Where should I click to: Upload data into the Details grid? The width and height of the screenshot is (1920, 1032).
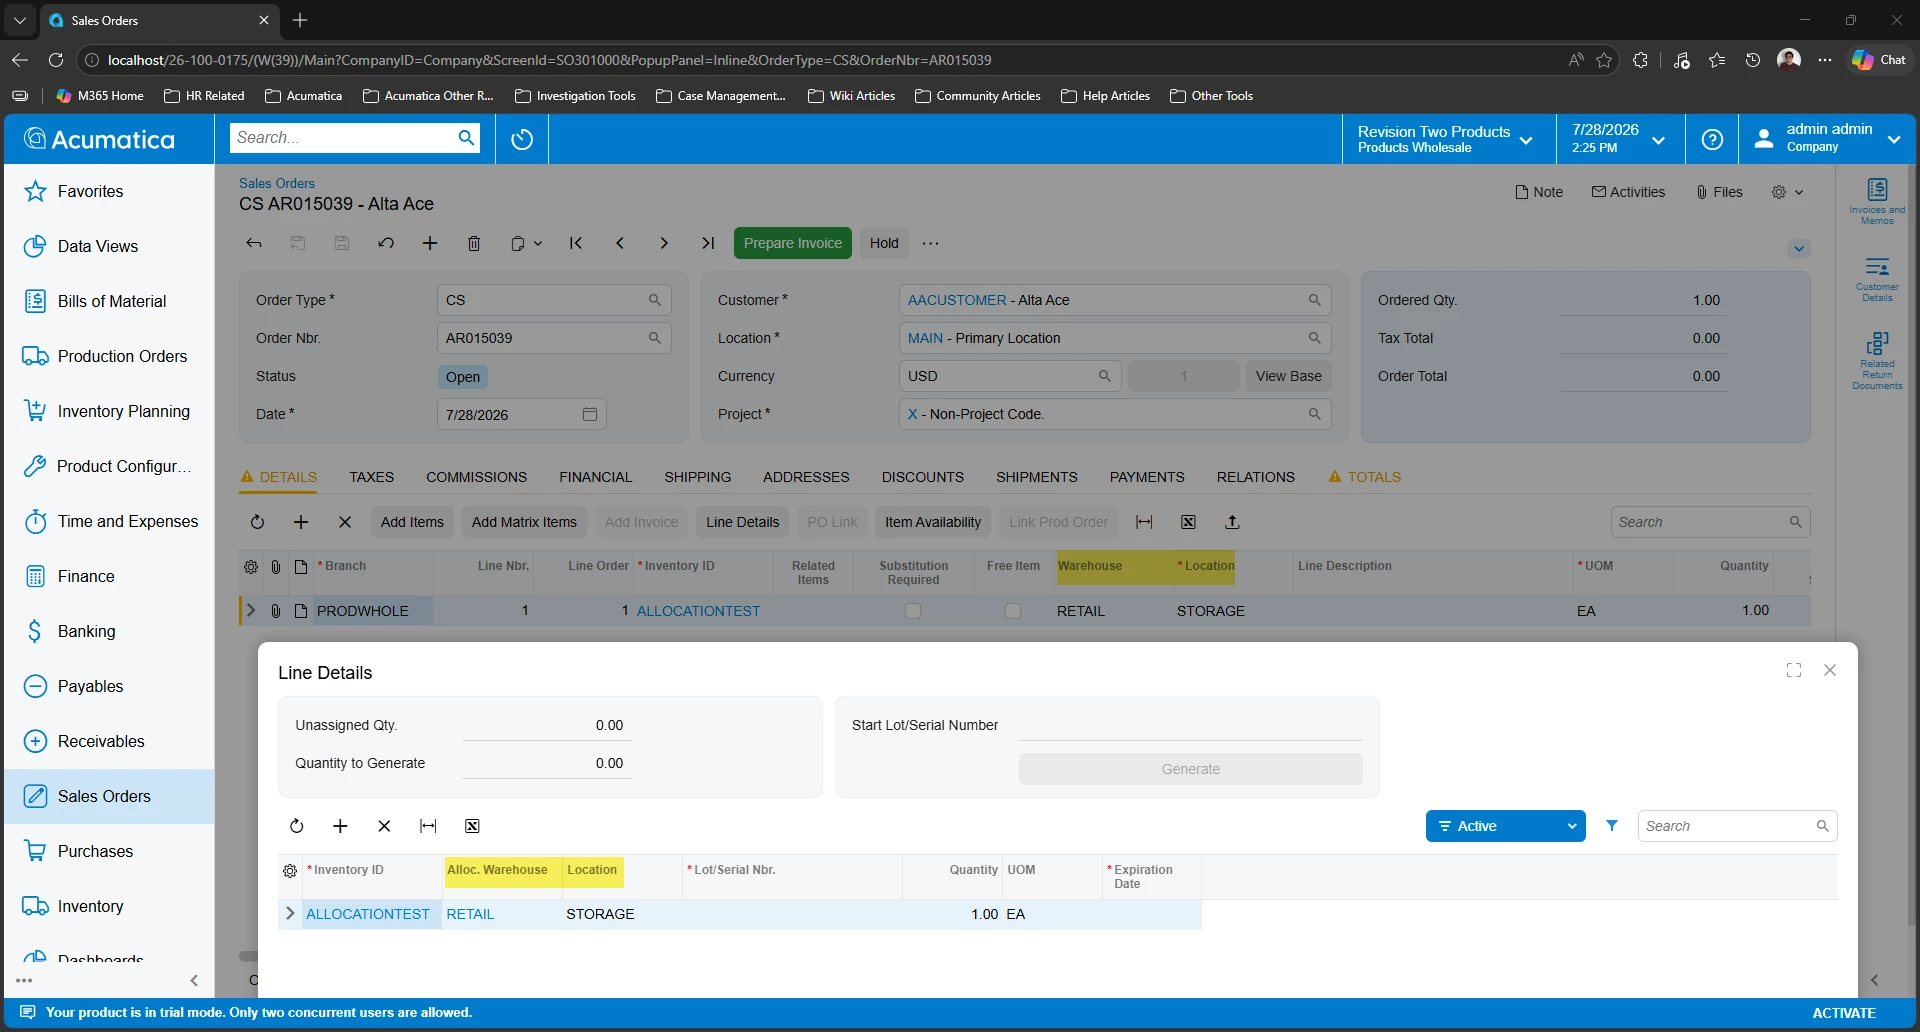coord(1232,522)
